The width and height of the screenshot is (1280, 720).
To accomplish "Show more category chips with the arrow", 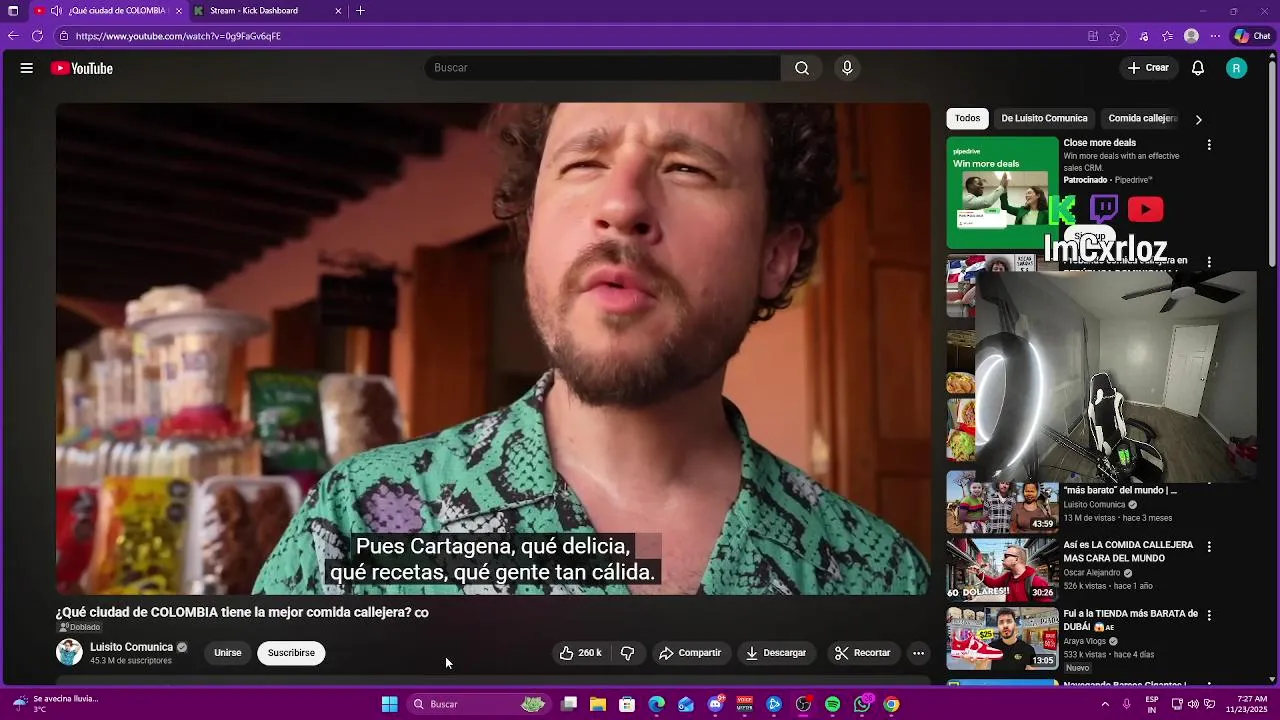I will [x=1198, y=119].
